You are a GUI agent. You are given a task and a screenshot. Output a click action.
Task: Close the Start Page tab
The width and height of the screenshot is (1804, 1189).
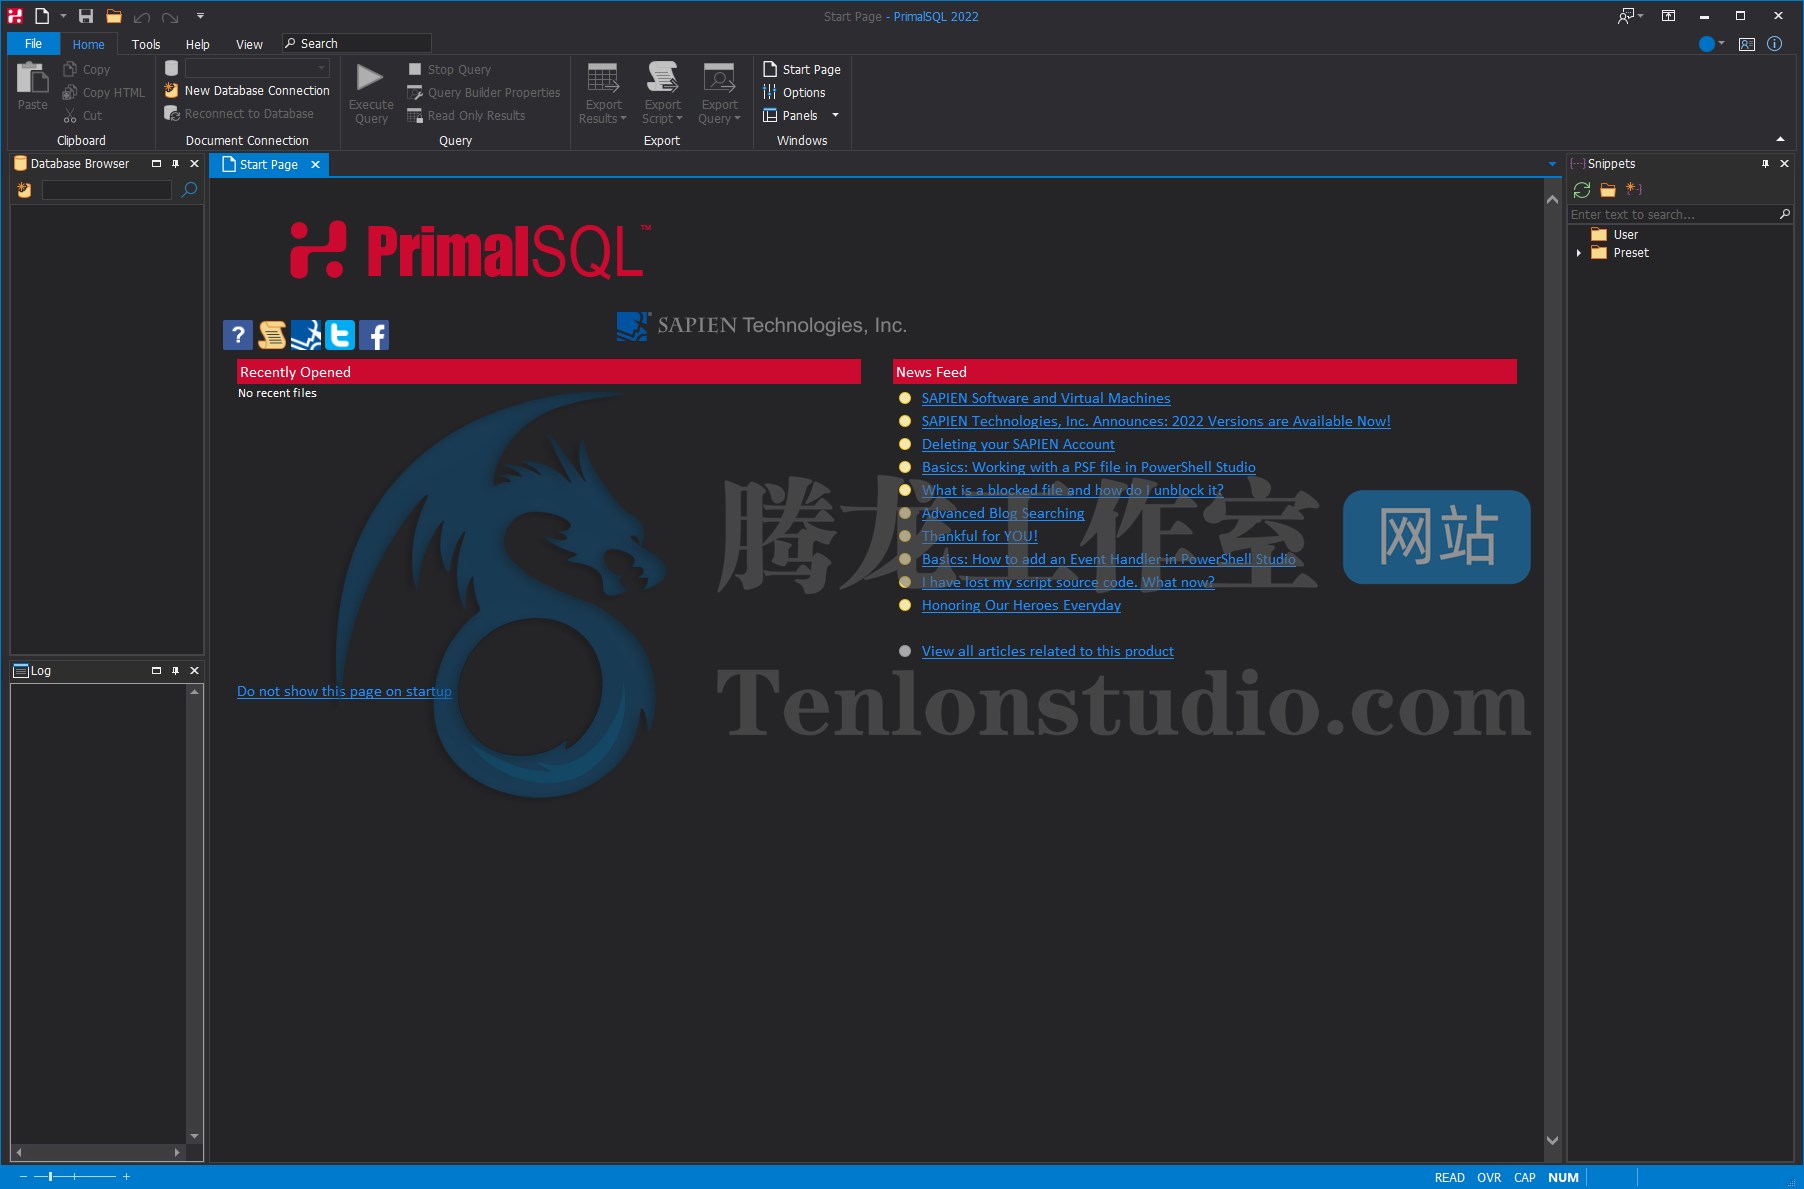tap(315, 164)
